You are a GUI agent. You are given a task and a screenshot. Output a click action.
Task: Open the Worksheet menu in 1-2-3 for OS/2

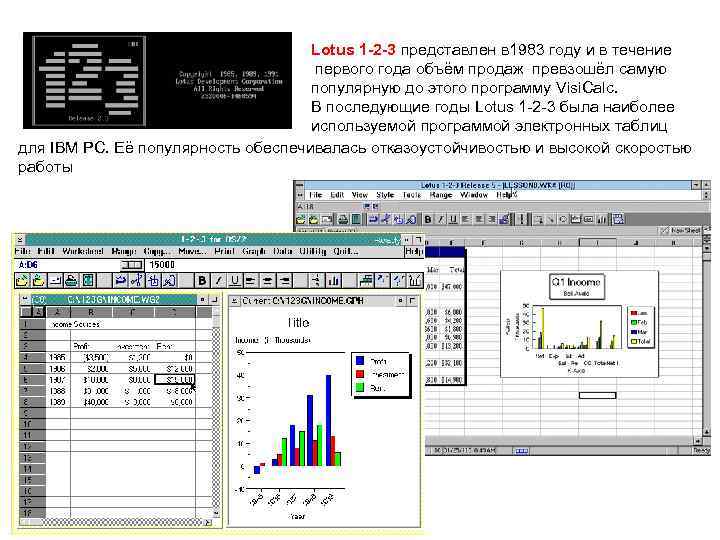(83, 251)
